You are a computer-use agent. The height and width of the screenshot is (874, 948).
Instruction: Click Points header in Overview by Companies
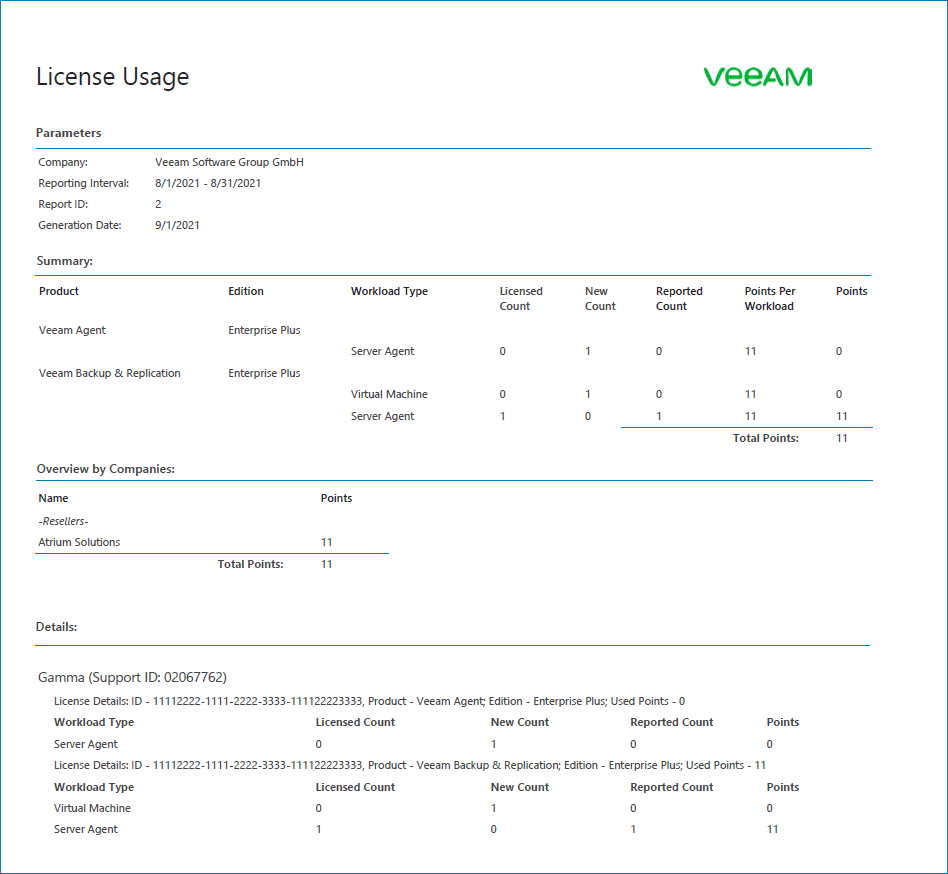[x=336, y=498]
